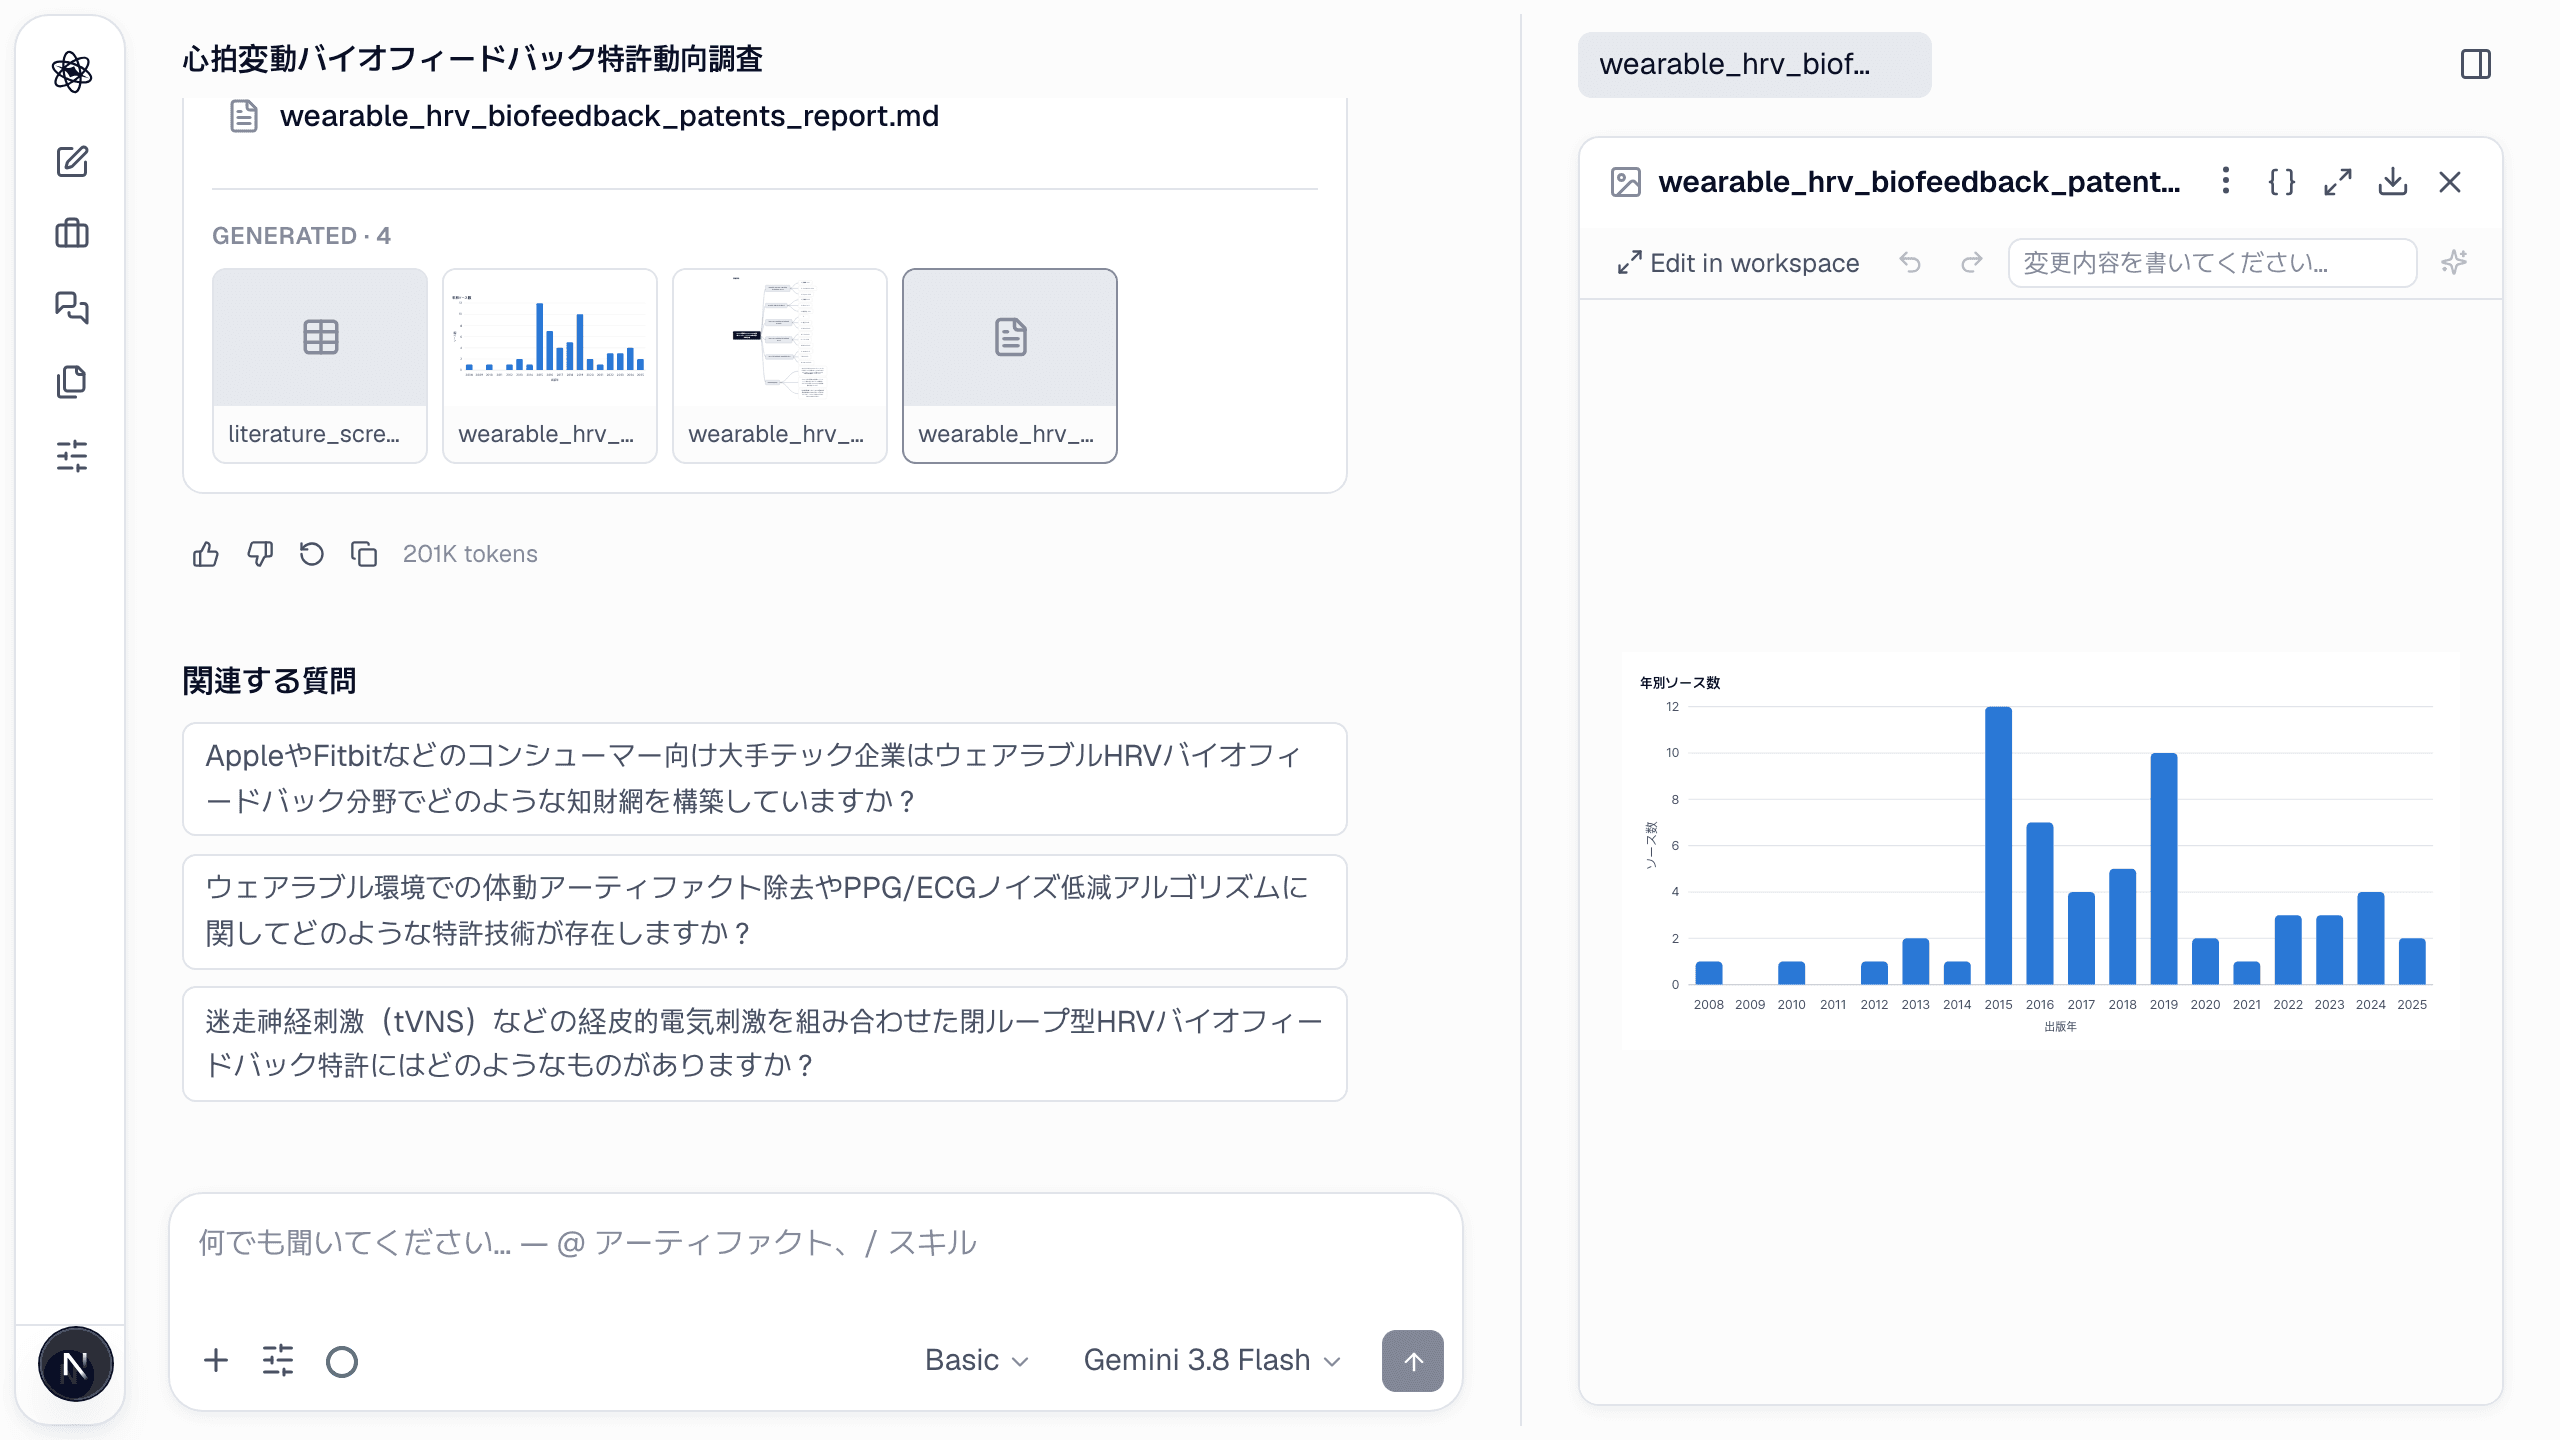Download the artifact image
The height and width of the screenshot is (1440, 2560).
pyautogui.click(x=2393, y=182)
